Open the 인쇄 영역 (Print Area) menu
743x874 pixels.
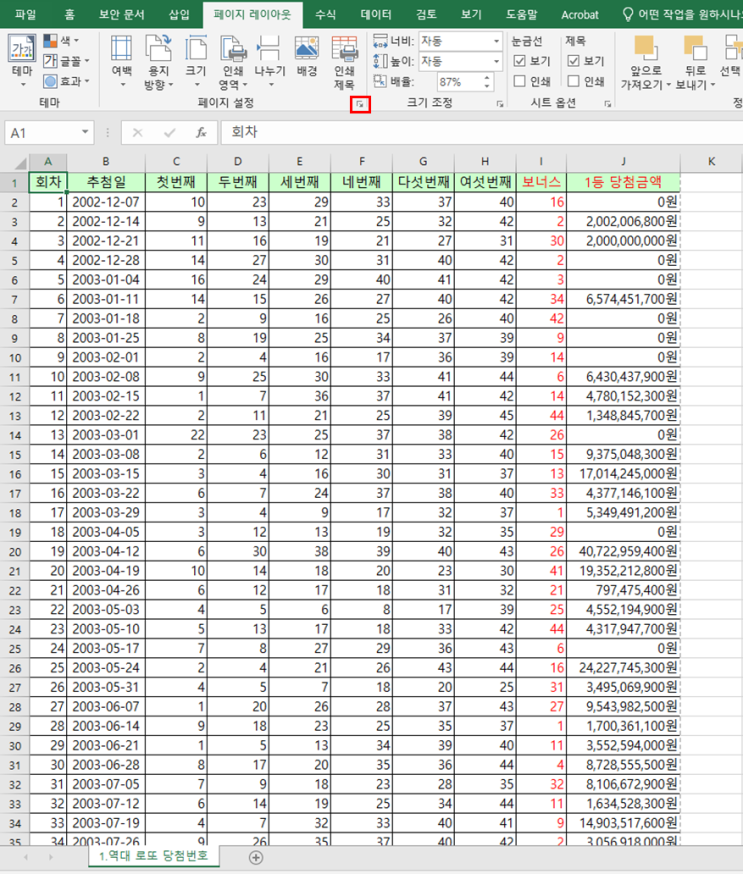tap(233, 62)
